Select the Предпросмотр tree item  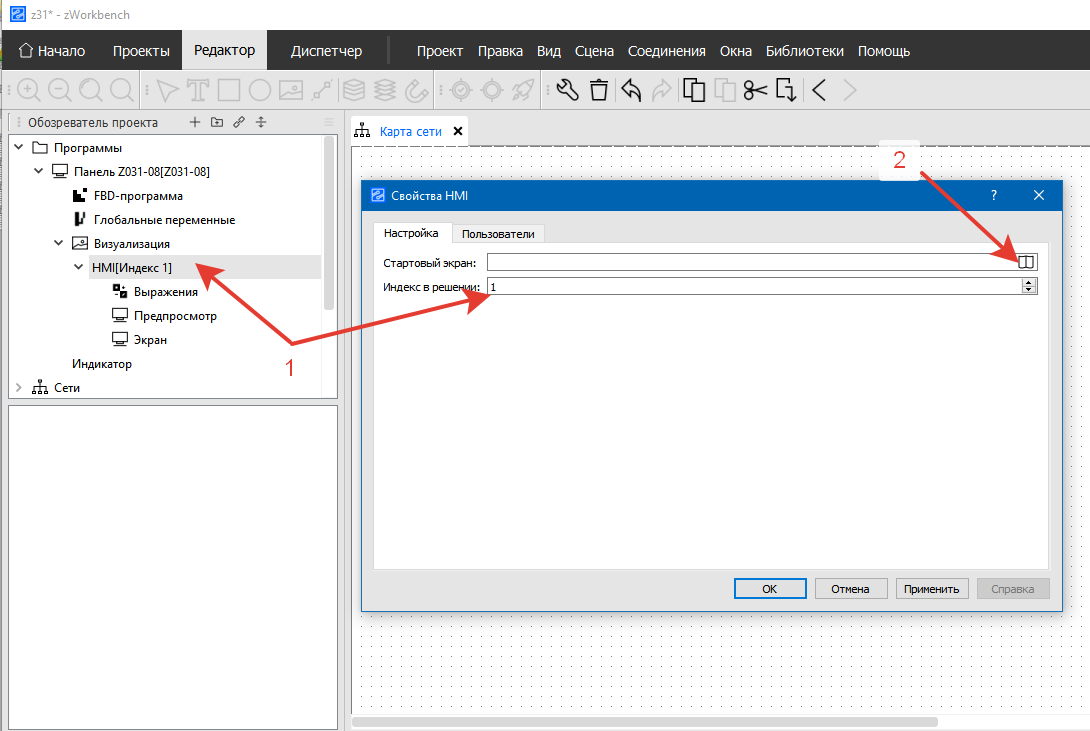(175, 316)
